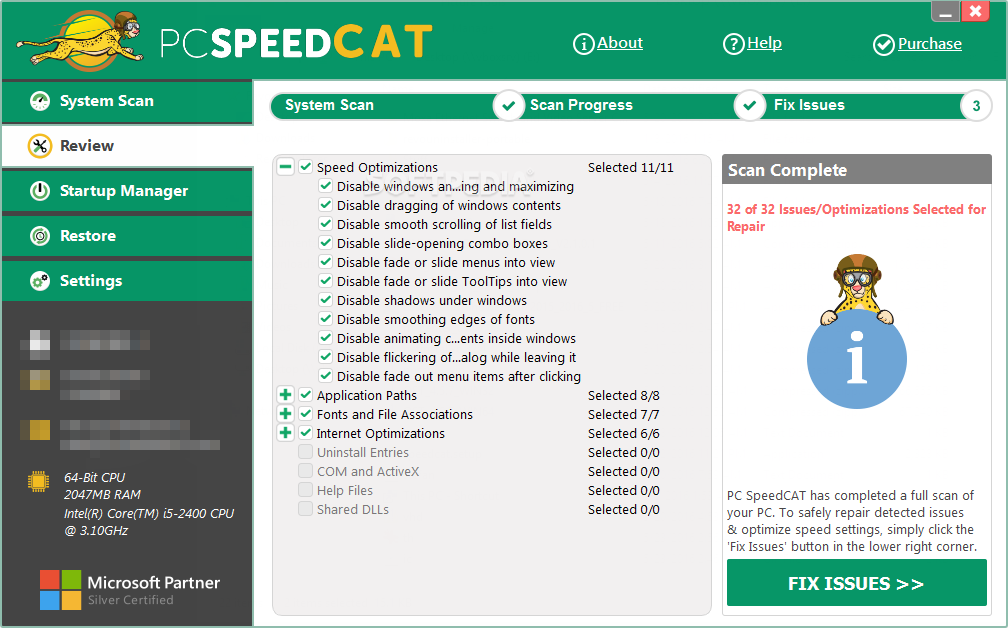The height and width of the screenshot is (628, 1008).
Task: Click the greyed Uninstall Entries checkbox
Action: 305,452
